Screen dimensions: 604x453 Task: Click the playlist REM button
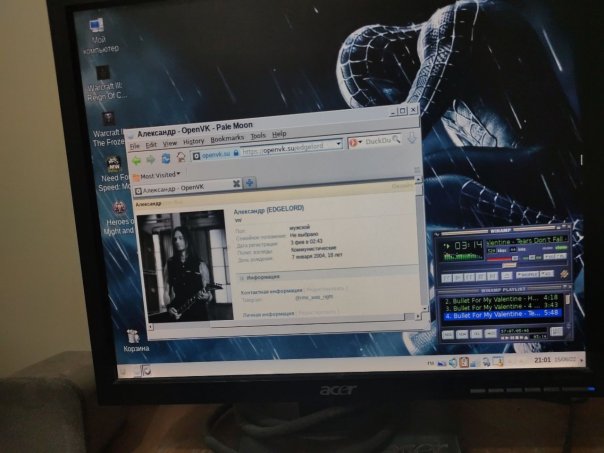pos(461,334)
